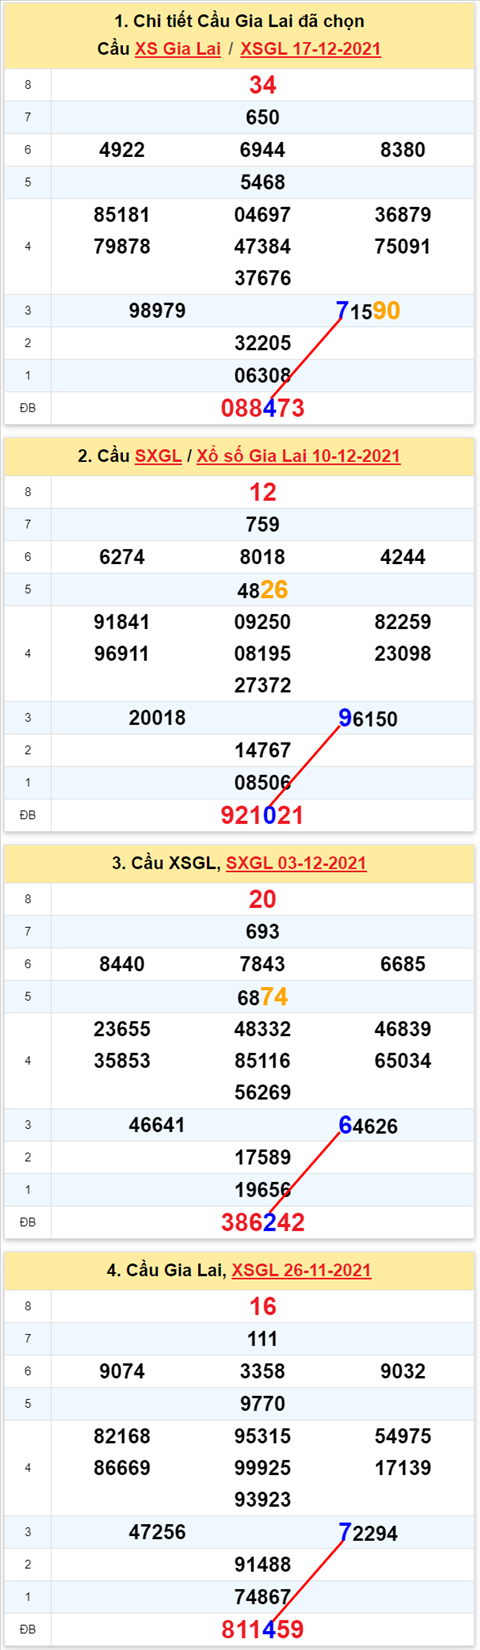The height and width of the screenshot is (1650, 480).
Task: Click fifth prize number 6874
Action: (x=262, y=997)
